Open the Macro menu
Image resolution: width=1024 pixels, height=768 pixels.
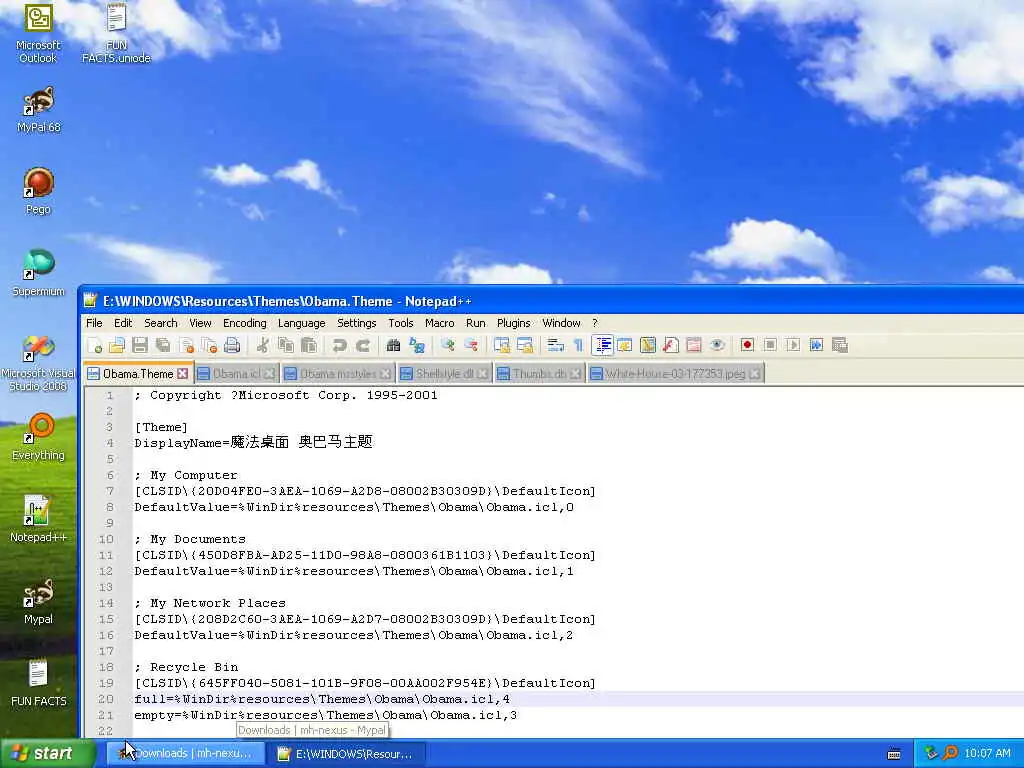click(440, 323)
